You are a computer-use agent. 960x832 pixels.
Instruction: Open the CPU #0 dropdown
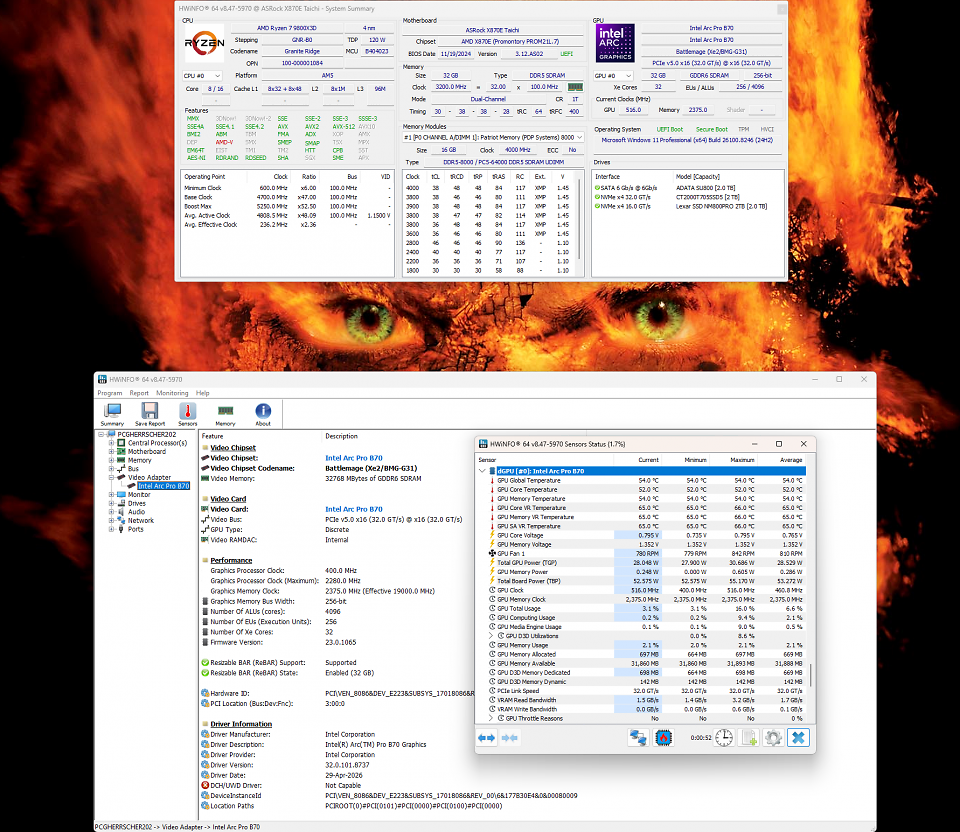202,76
